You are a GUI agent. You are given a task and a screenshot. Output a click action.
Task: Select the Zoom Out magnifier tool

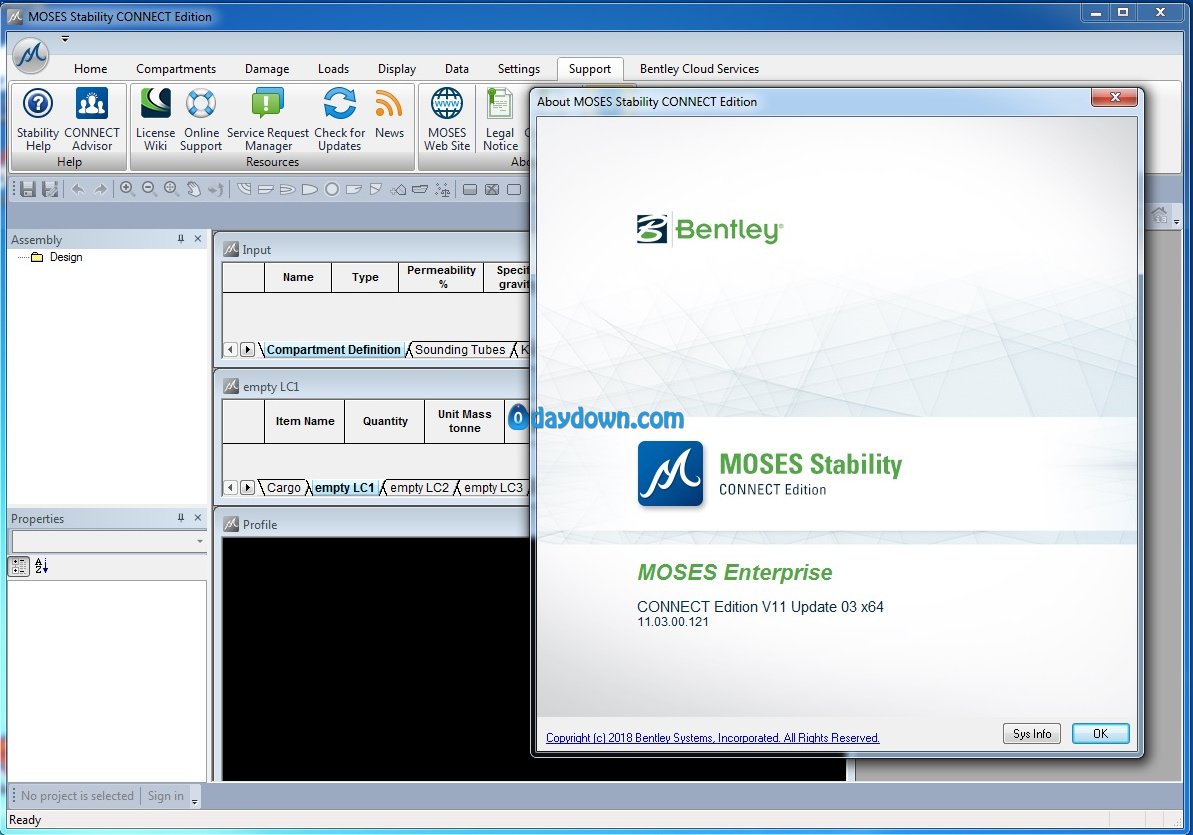(x=149, y=189)
